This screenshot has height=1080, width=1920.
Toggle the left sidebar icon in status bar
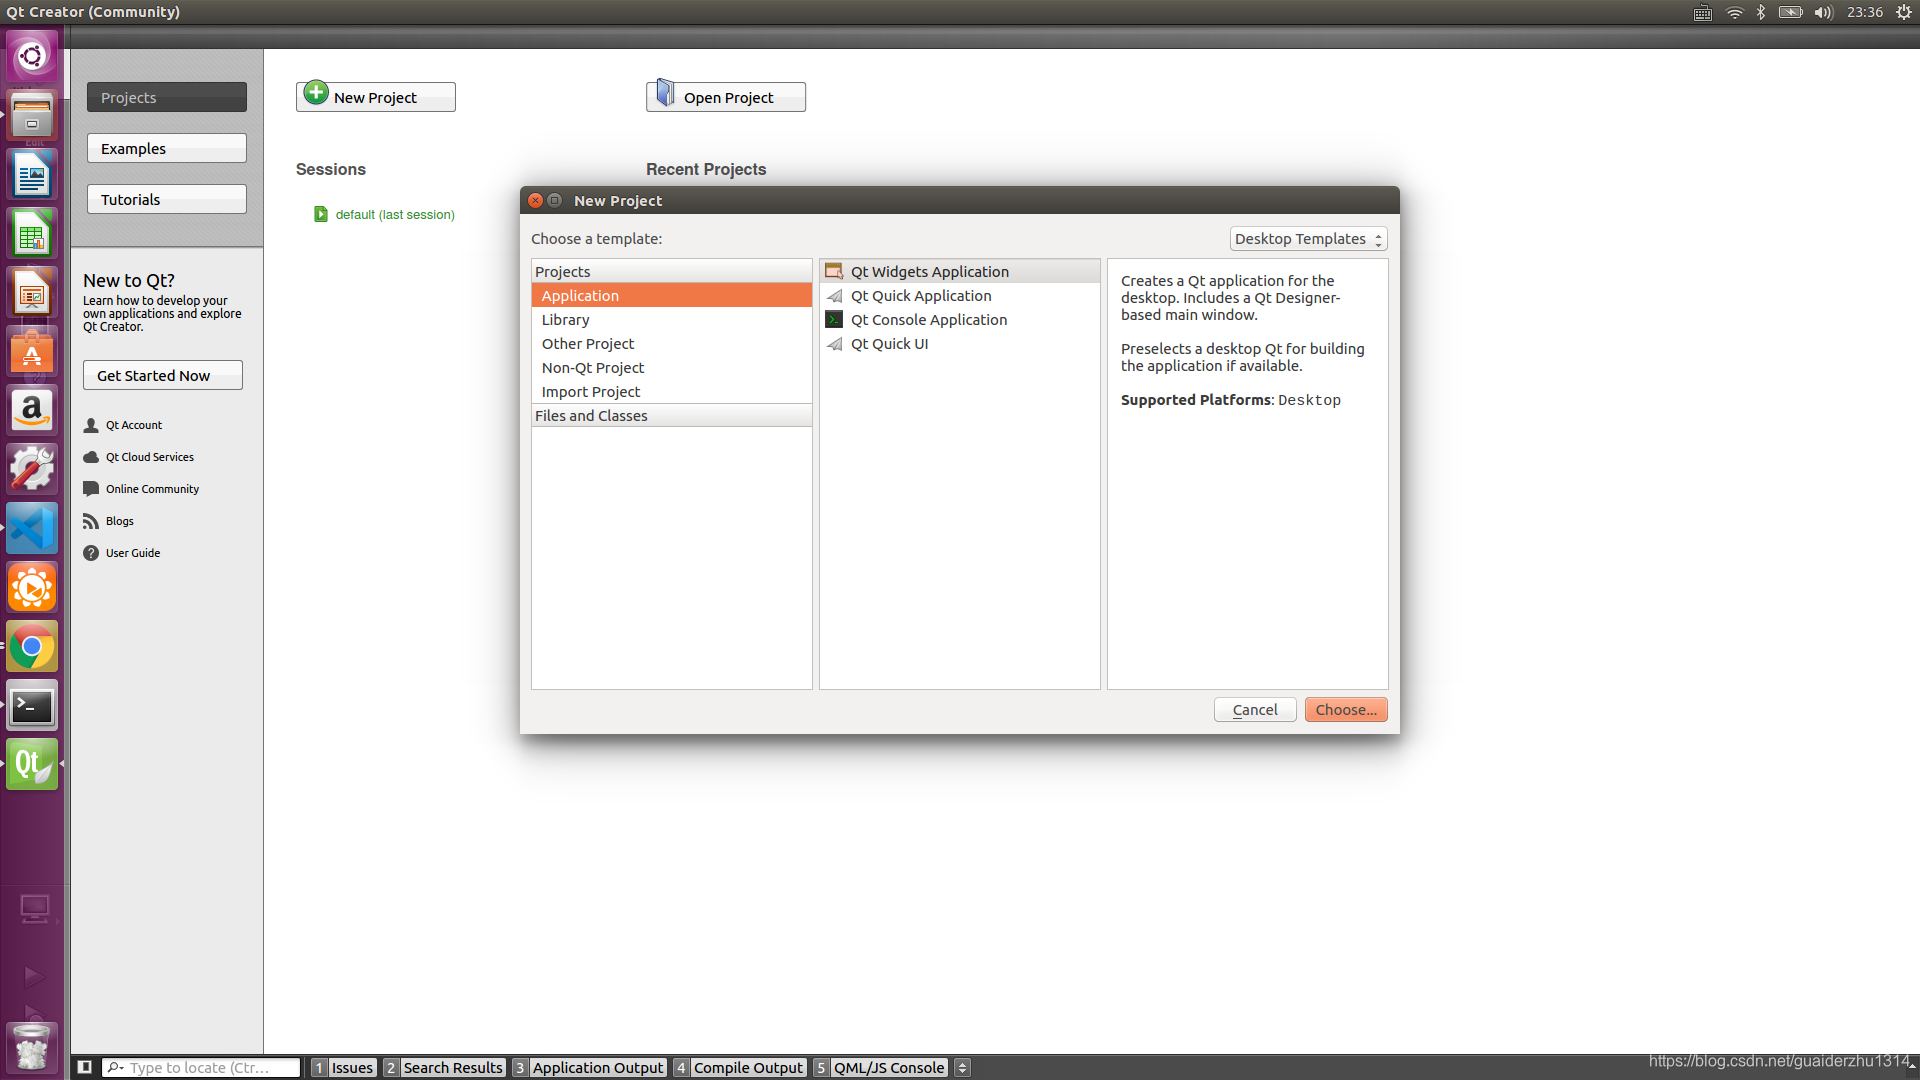(x=85, y=1067)
